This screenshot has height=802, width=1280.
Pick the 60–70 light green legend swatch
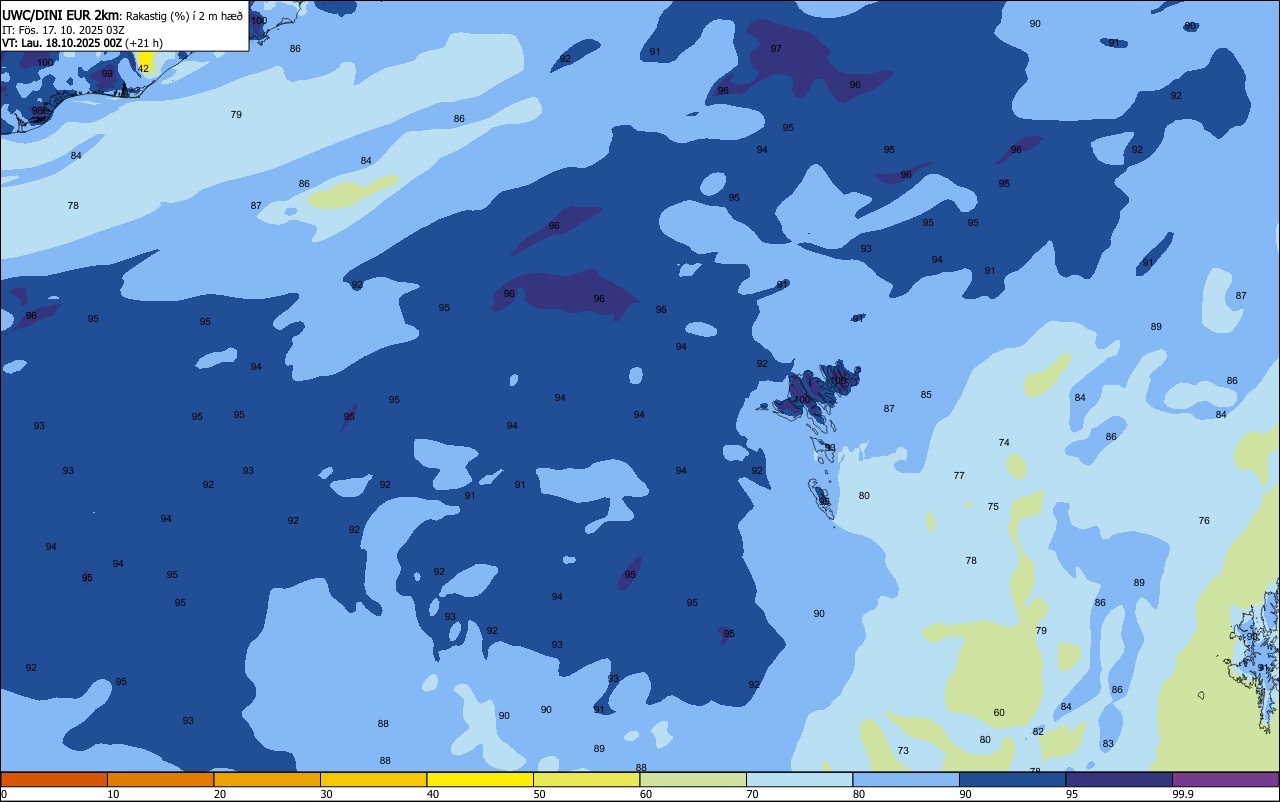[x=693, y=779]
